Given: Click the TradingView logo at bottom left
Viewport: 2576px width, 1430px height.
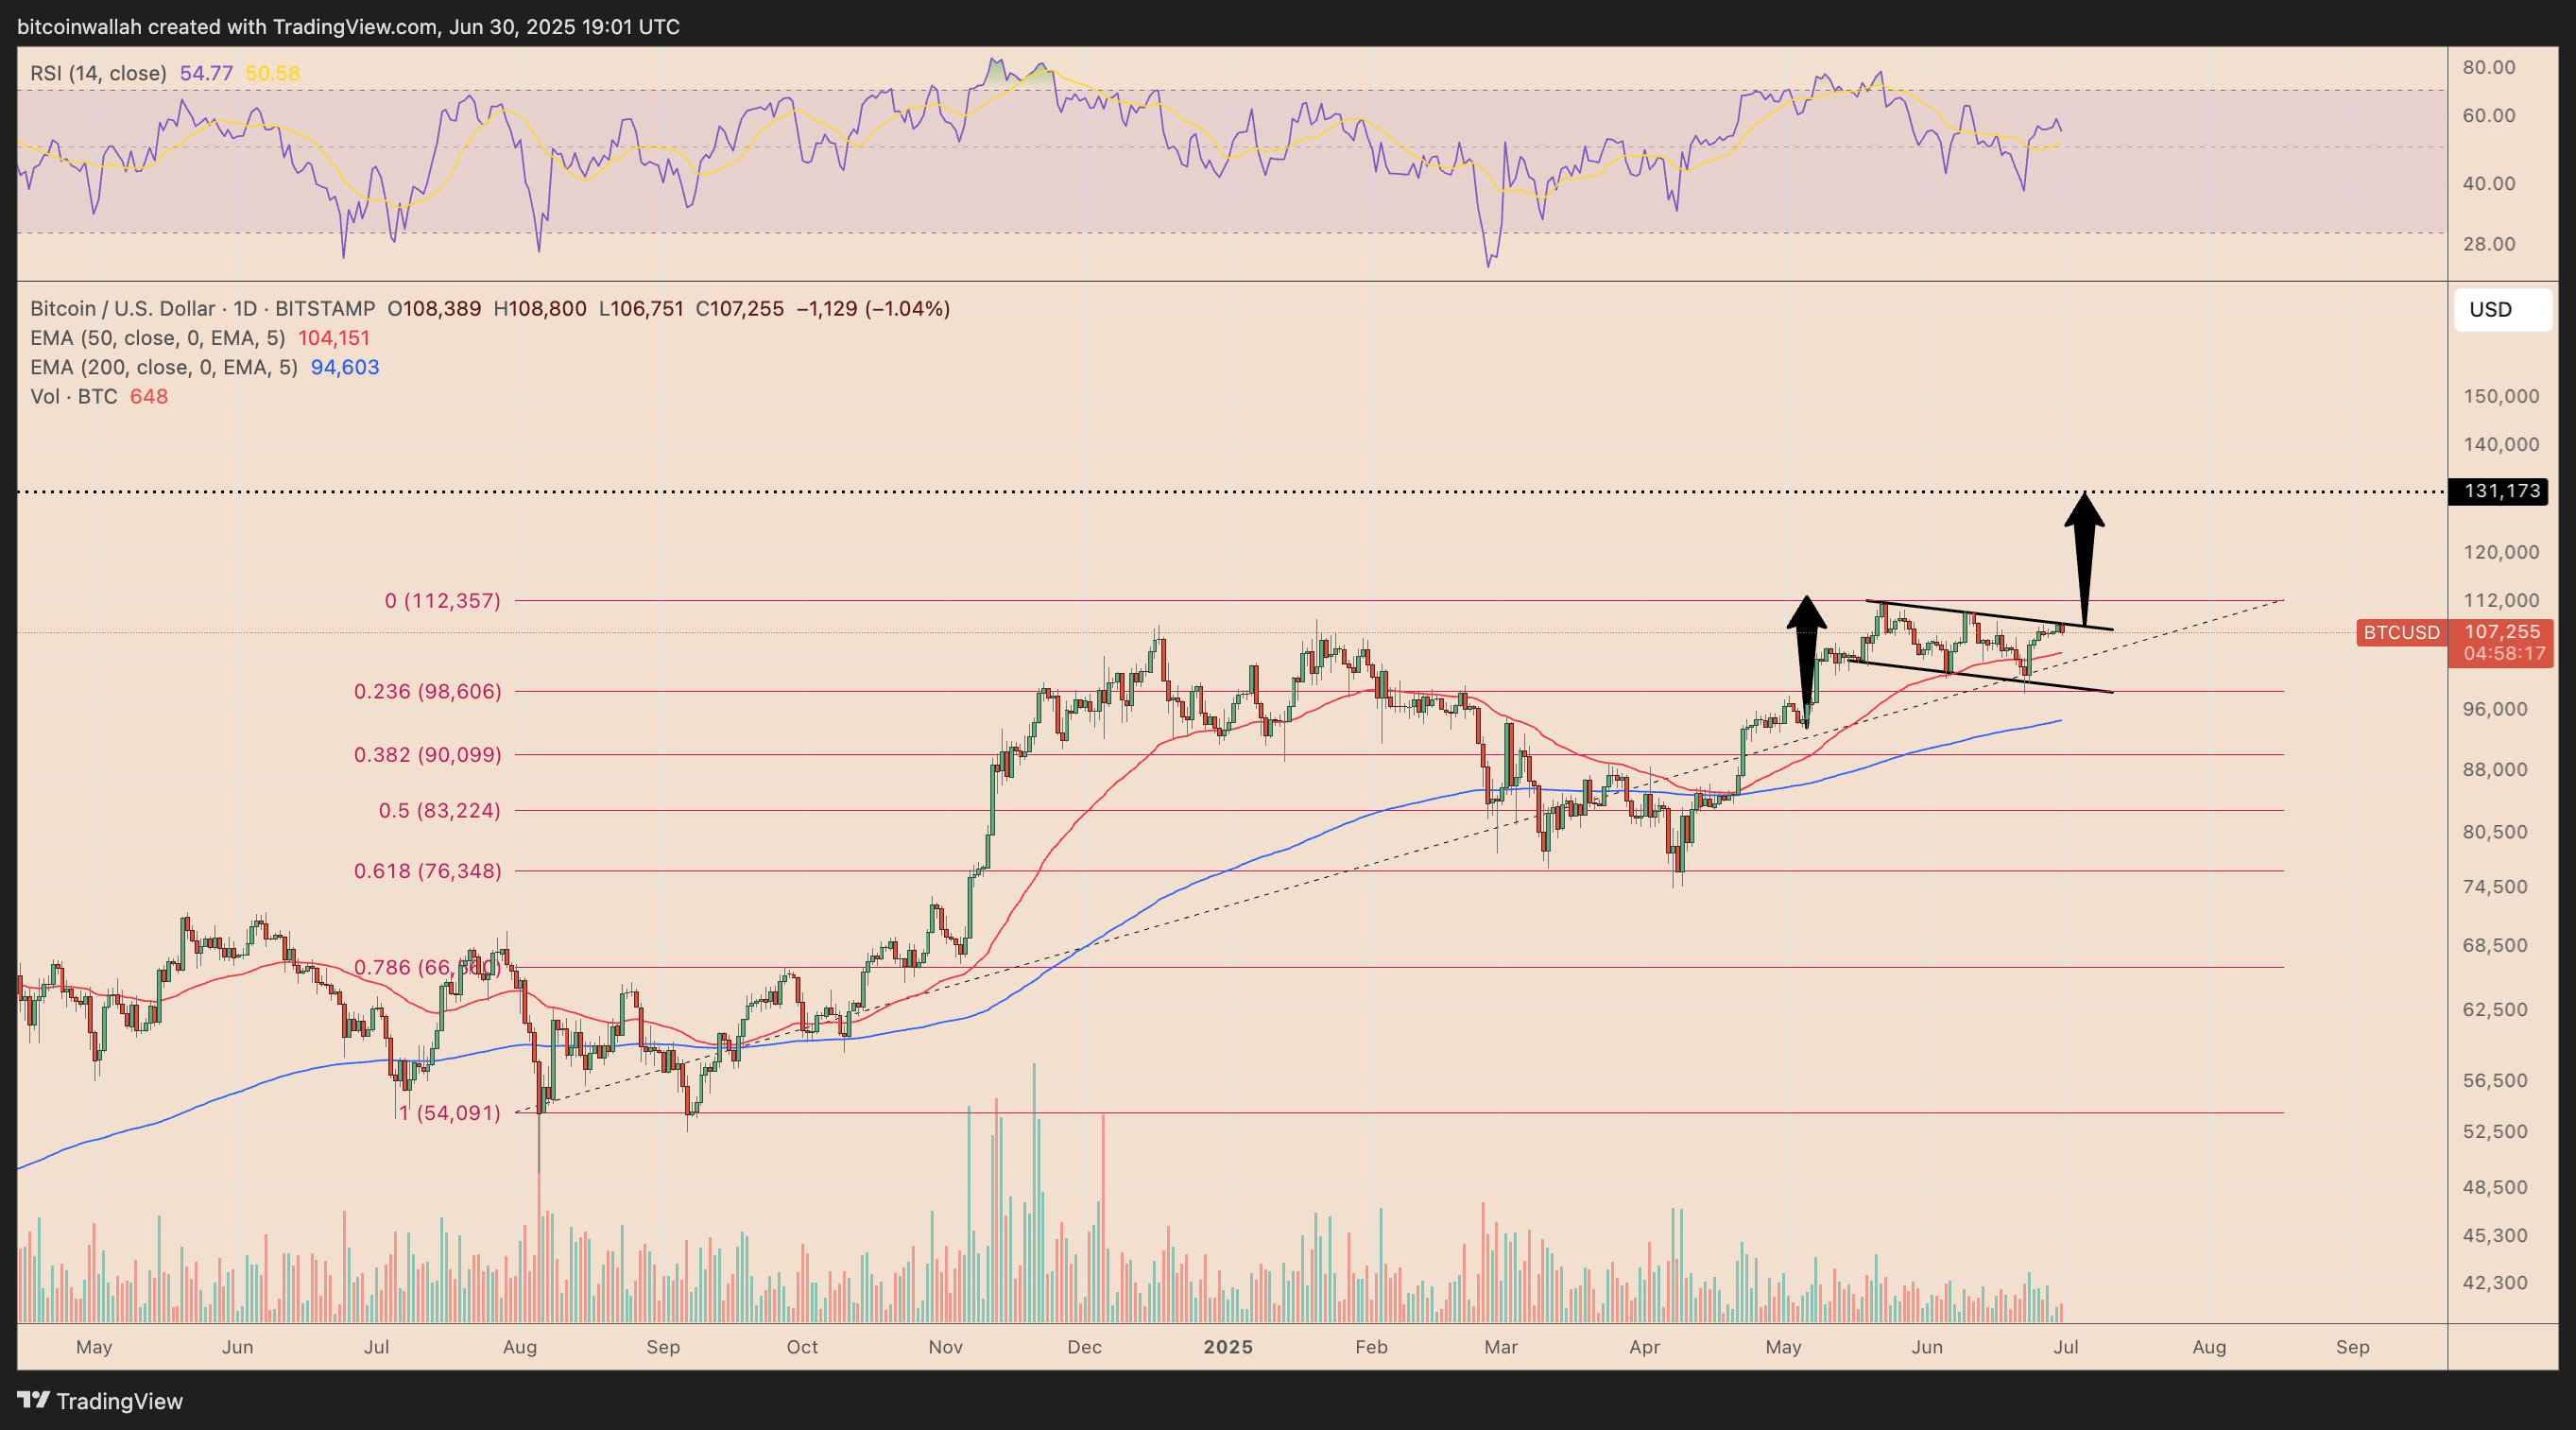Looking at the screenshot, I should click(x=100, y=1401).
